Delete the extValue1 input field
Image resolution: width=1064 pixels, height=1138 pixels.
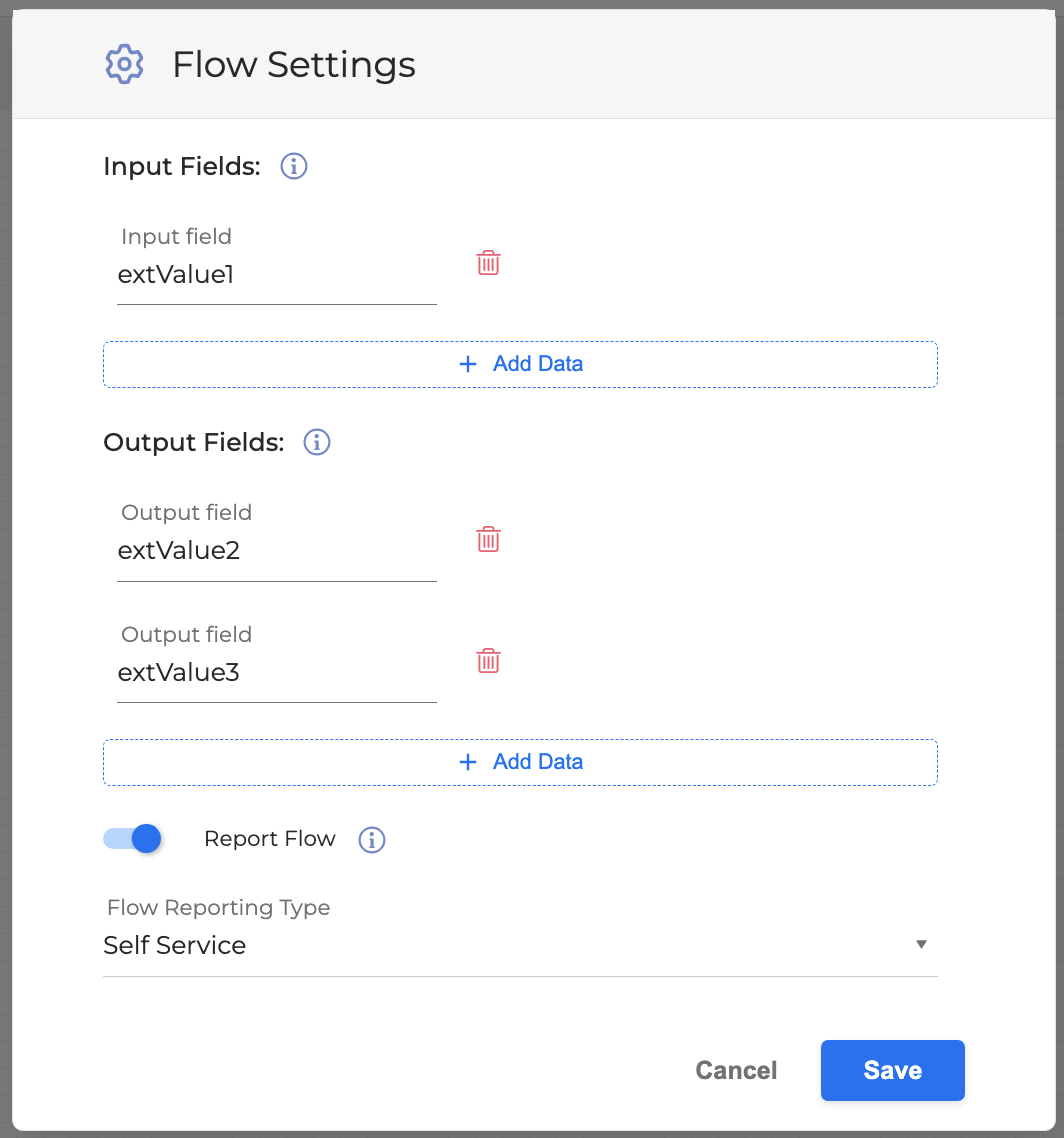488,264
